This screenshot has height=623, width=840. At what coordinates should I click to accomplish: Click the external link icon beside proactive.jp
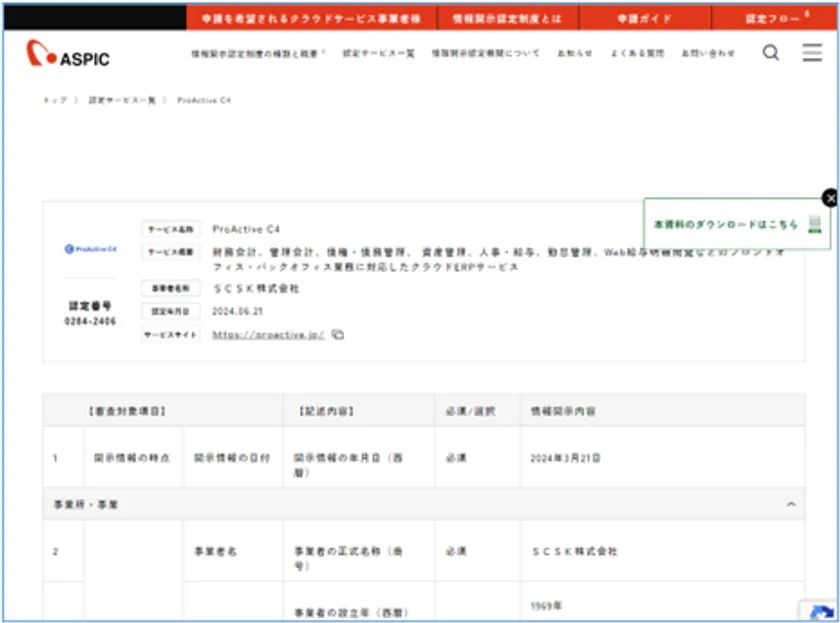point(338,335)
